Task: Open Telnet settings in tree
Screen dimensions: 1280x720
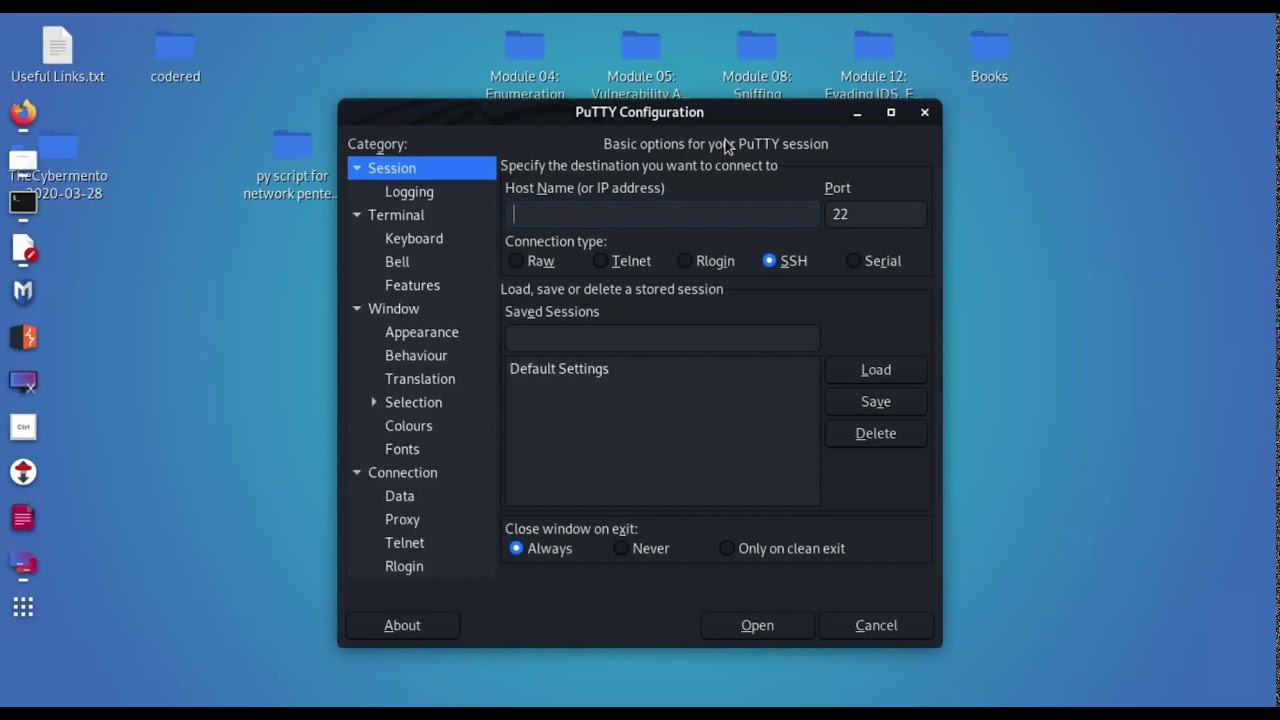Action: (405, 543)
